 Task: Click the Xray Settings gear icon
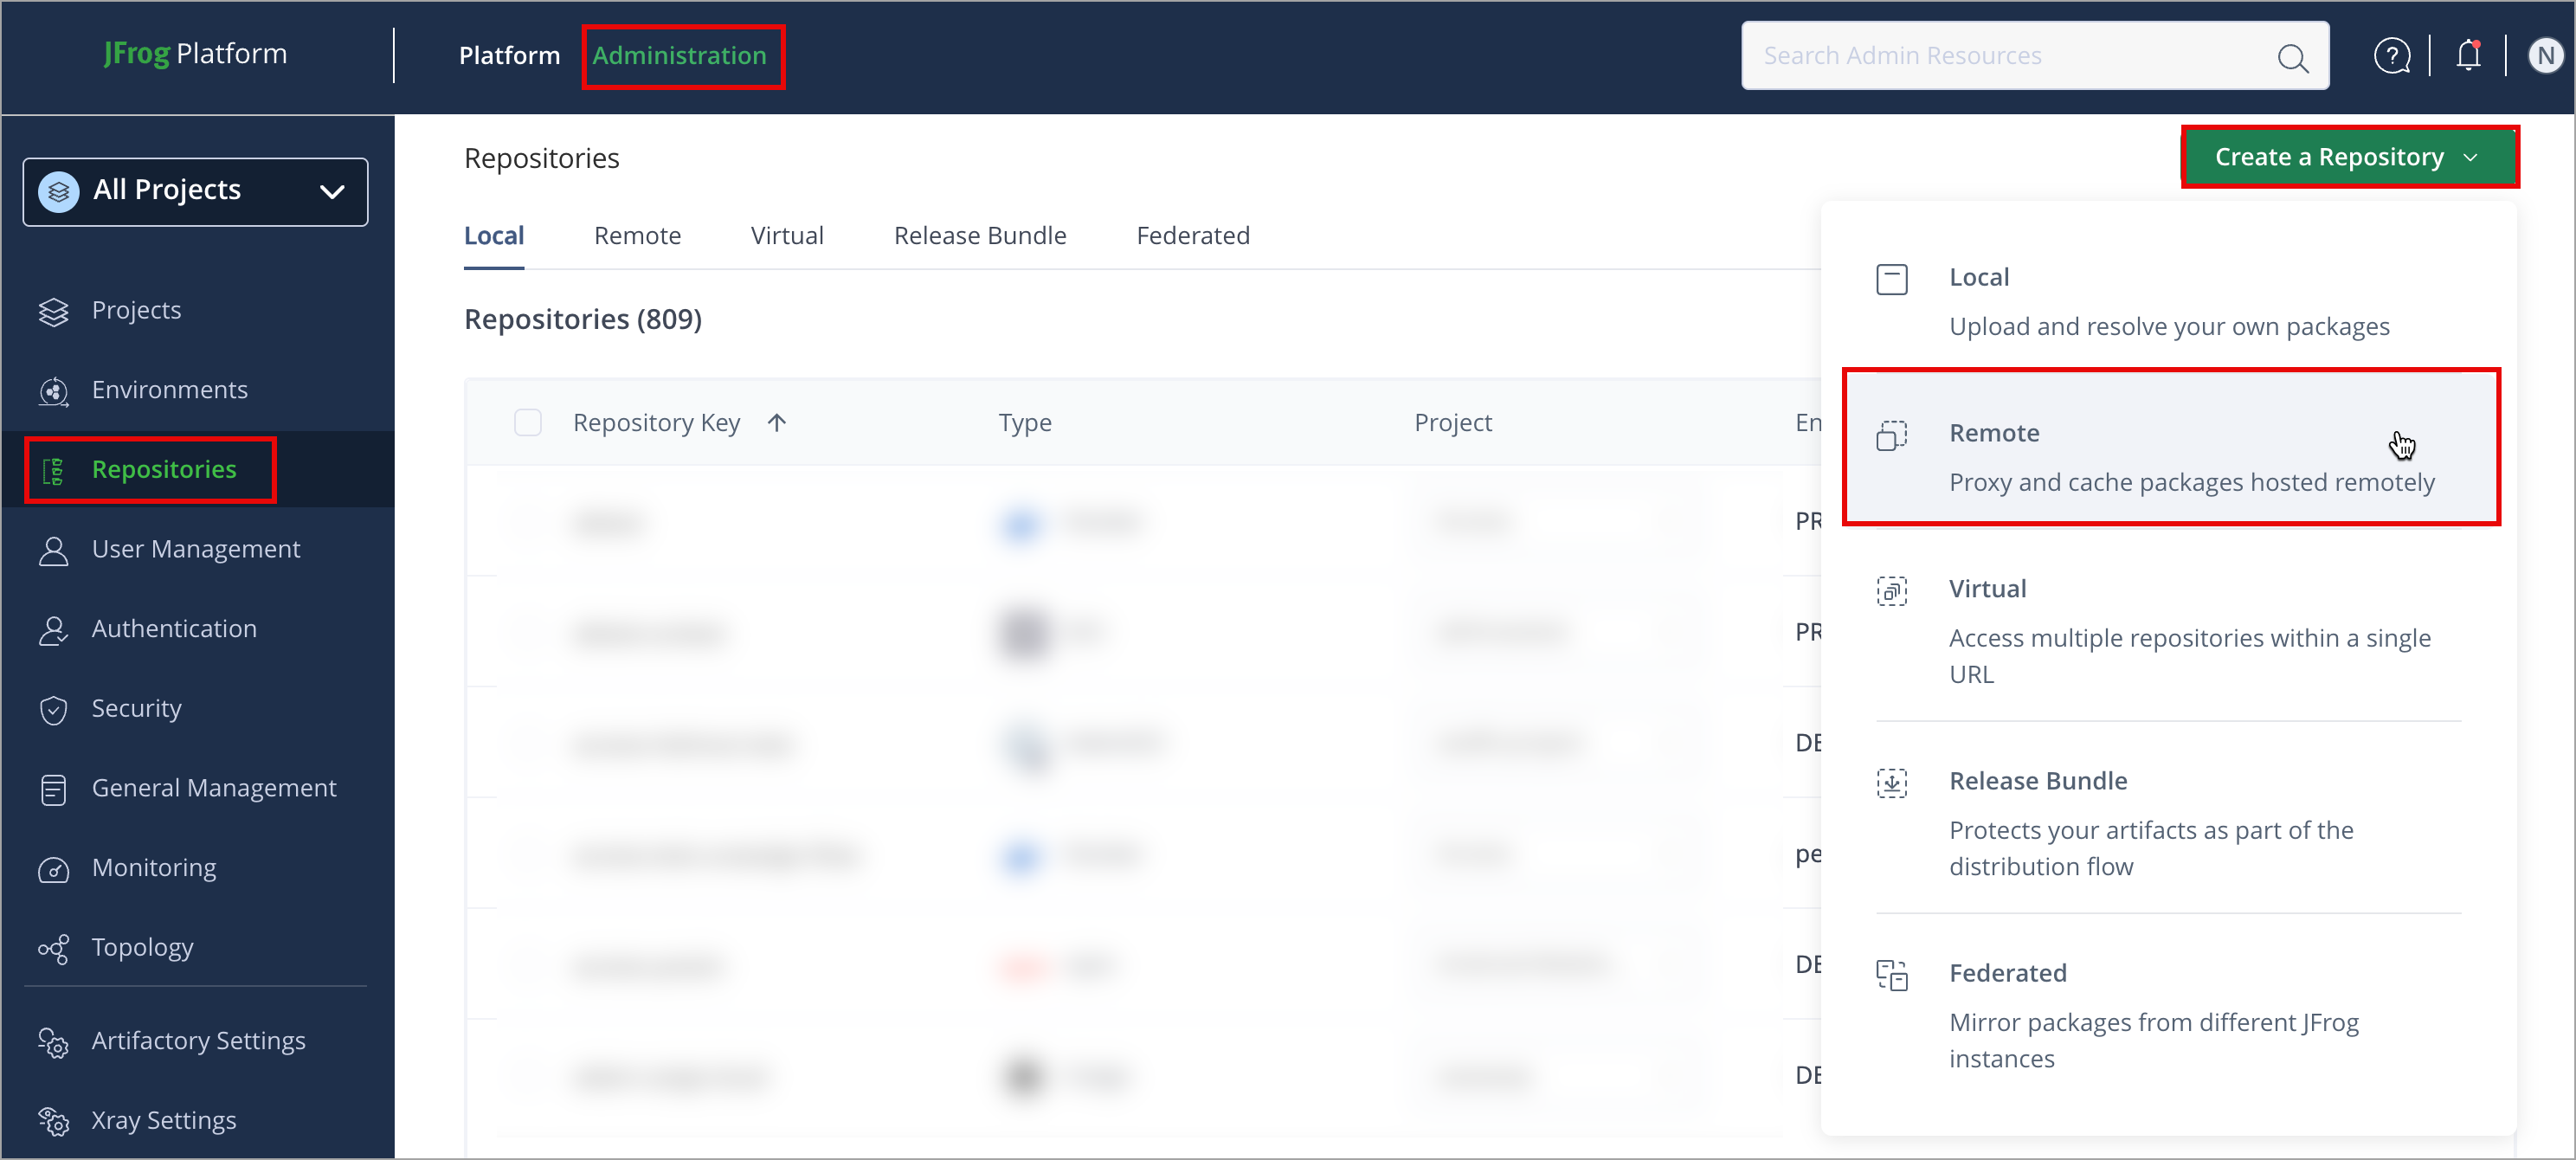point(54,1121)
